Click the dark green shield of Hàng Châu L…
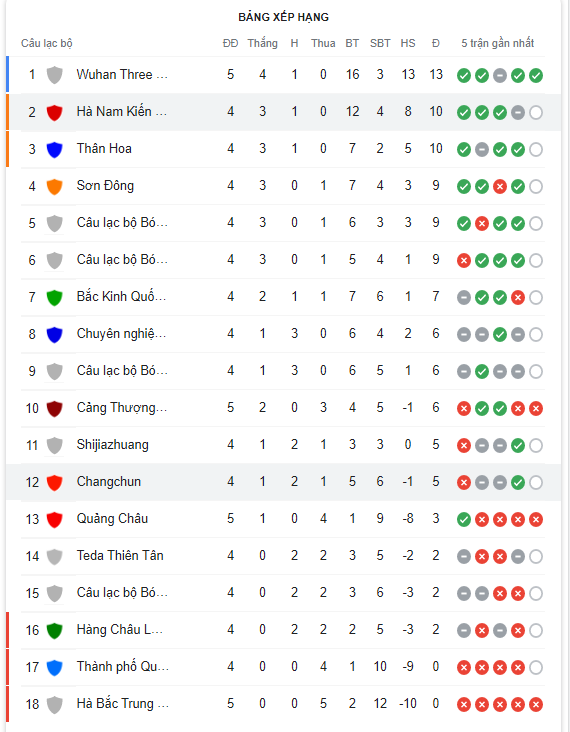570x732 pixels. point(55,630)
